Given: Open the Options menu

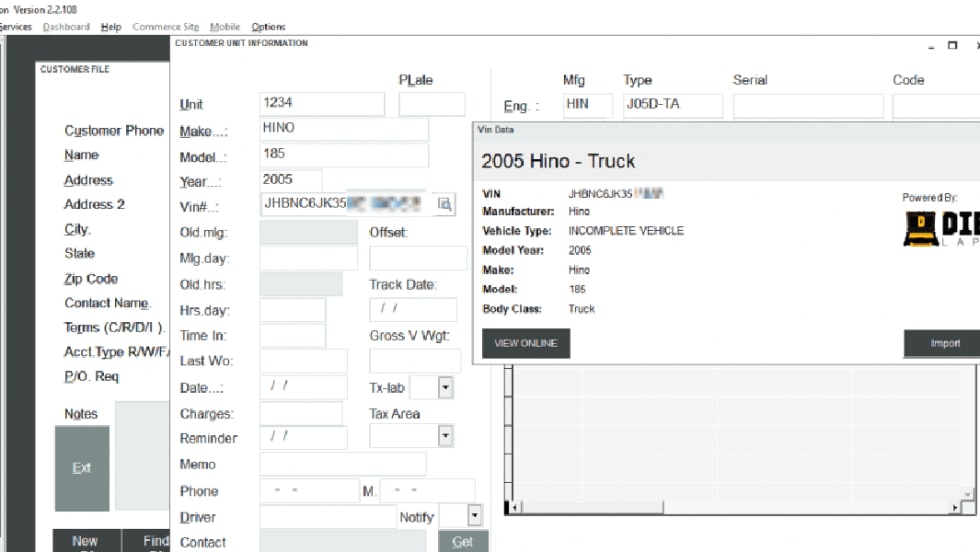Looking at the screenshot, I should (x=268, y=27).
